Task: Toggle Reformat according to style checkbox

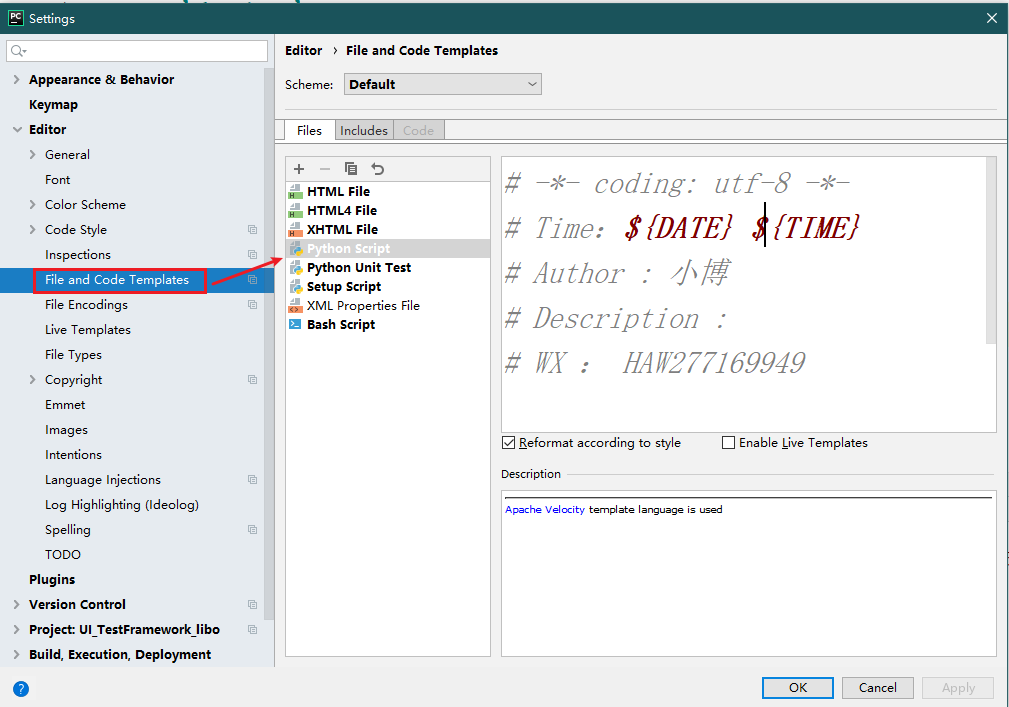Action: tap(509, 443)
